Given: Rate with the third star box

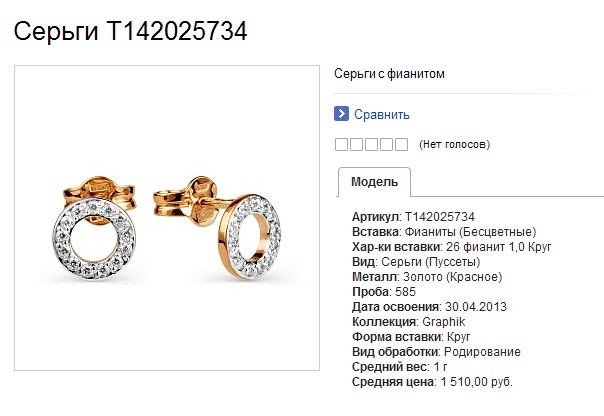Looking at the screenshot, I should tap(371, 145).
